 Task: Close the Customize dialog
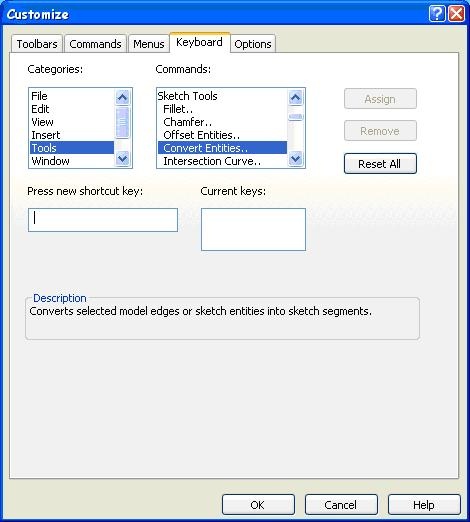[456, 14]
